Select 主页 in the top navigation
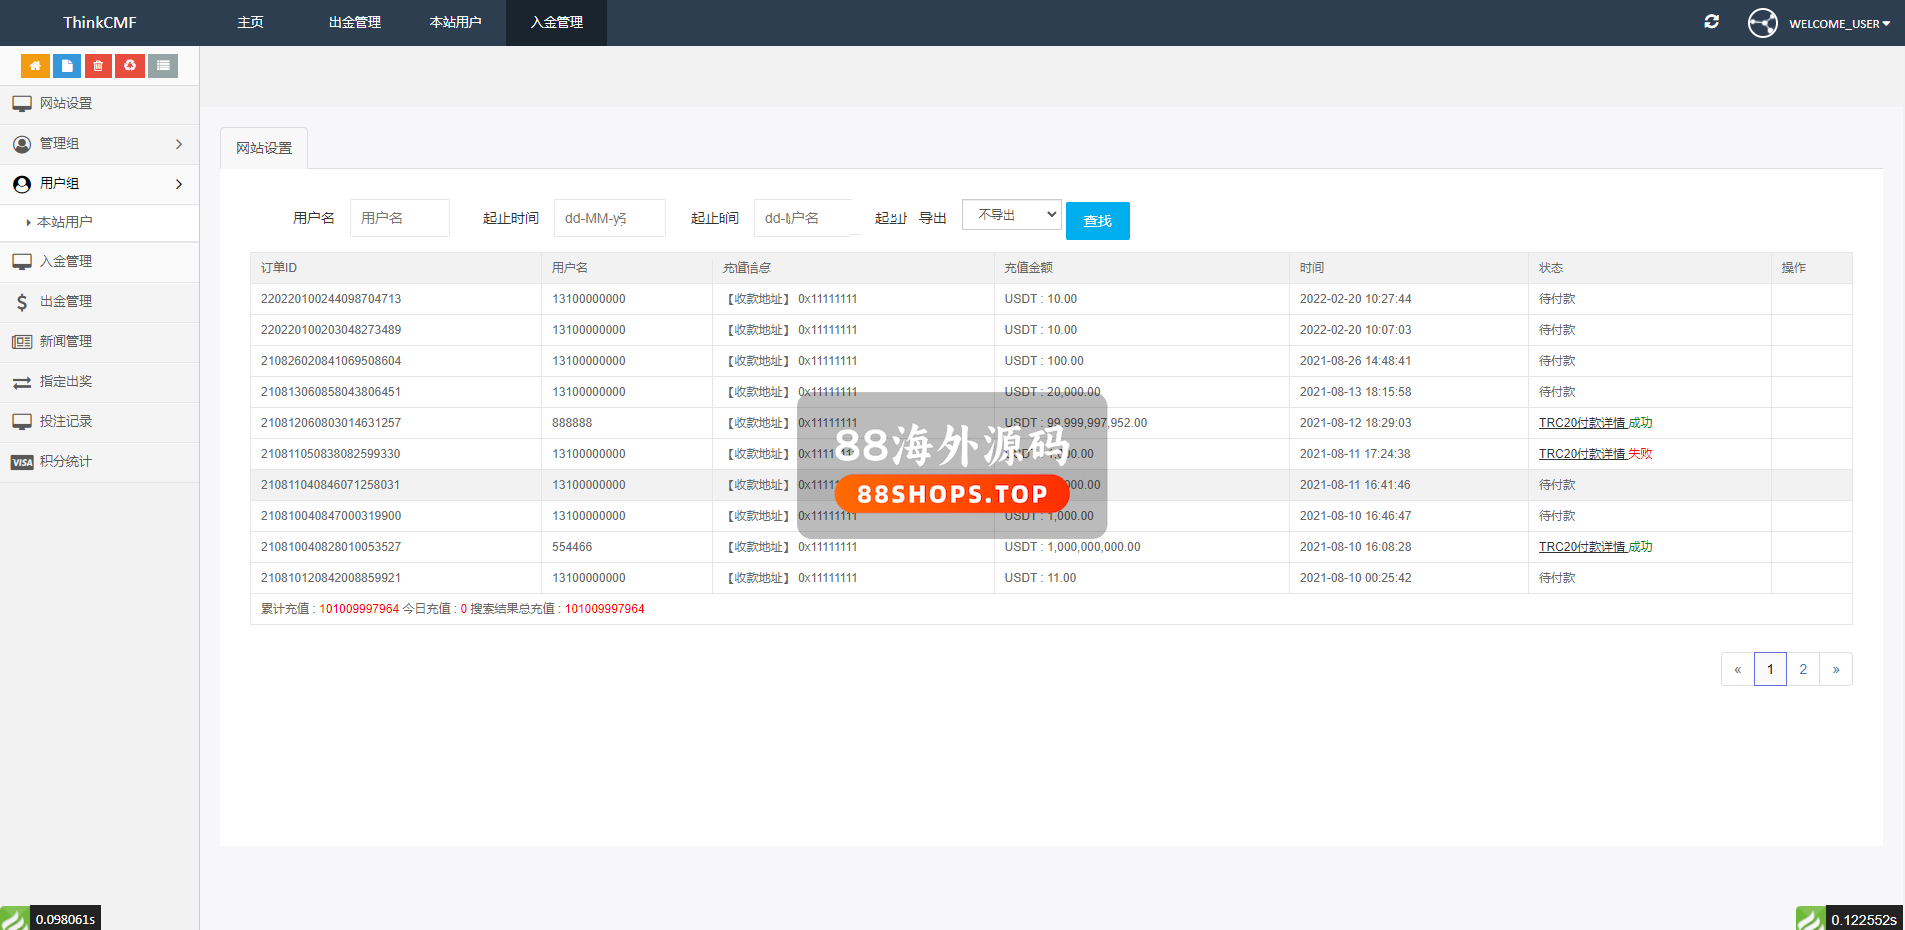 coord(250,22)
